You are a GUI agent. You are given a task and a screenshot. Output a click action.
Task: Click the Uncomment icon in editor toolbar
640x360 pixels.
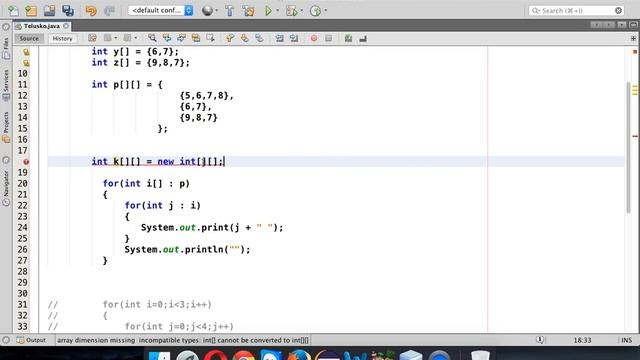pos(363,38)
